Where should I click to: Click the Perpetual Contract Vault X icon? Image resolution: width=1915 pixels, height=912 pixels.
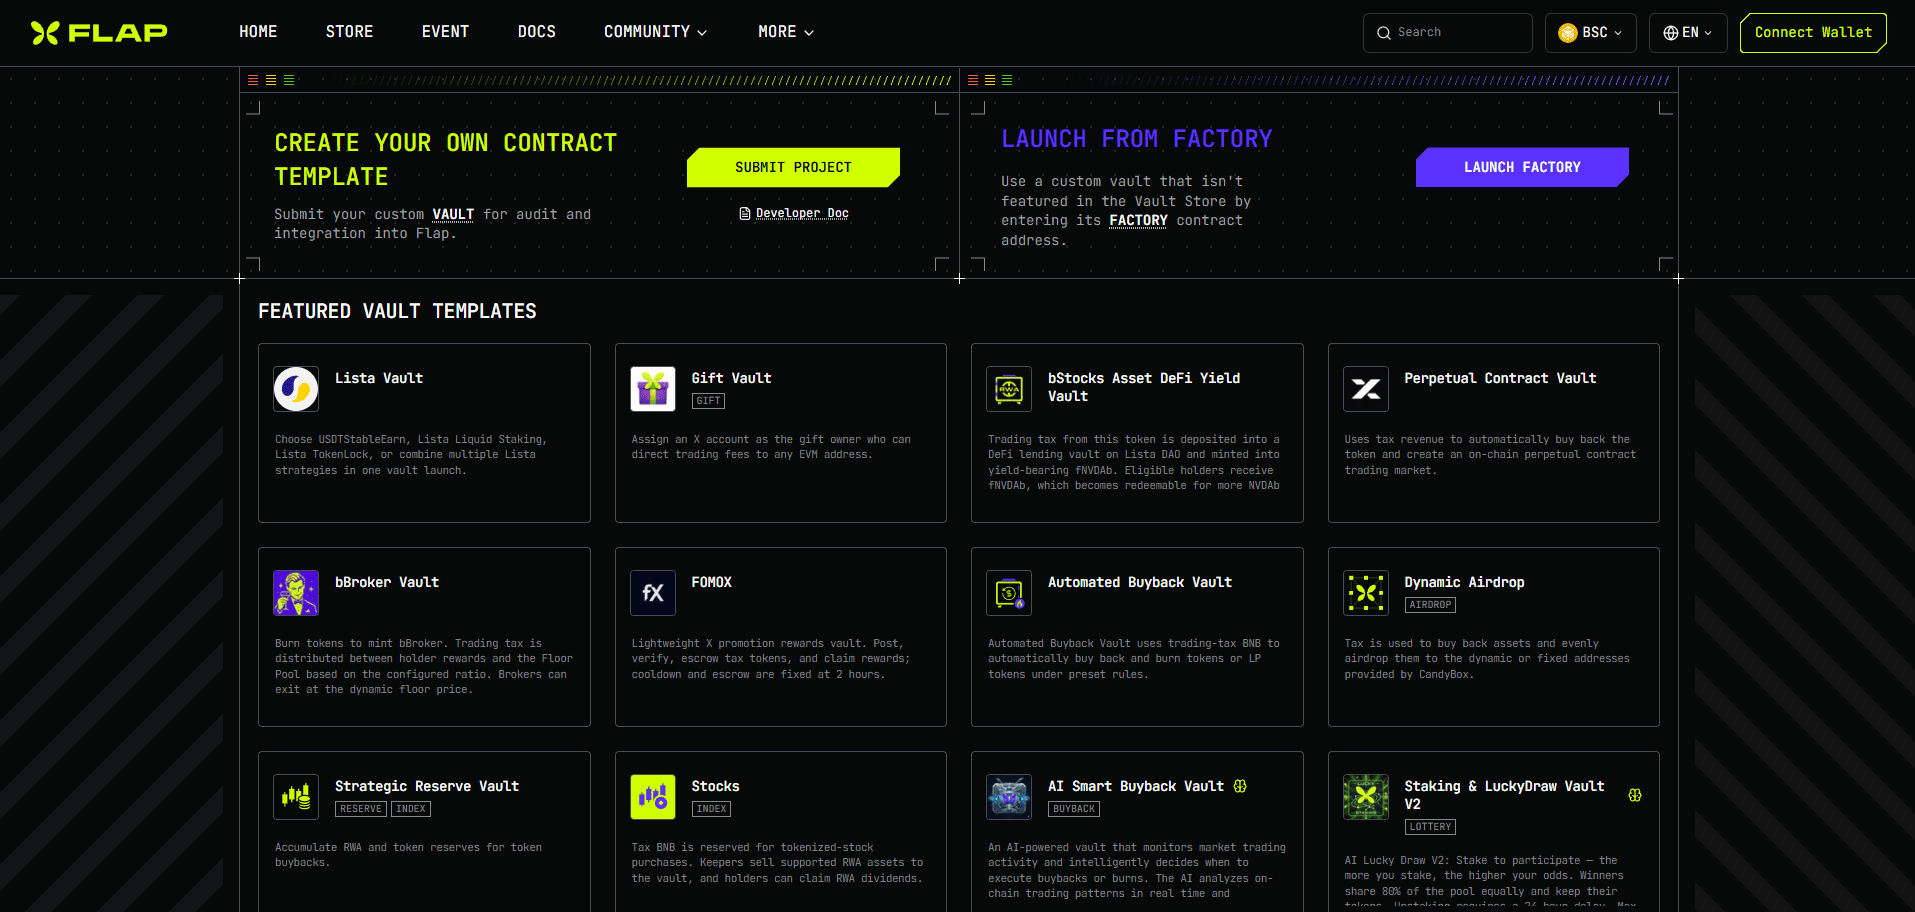pos(1366,389)
